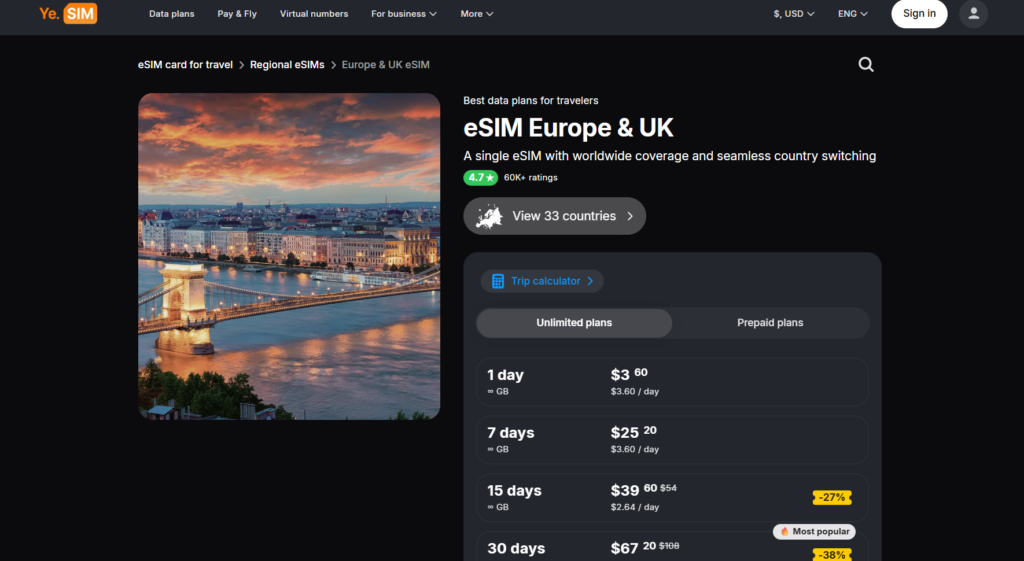This screenshot has height=561, width=1024.
Task: Open Virtual numbers in the navigation
Action: pyautogui.click(x=314, y=14)
